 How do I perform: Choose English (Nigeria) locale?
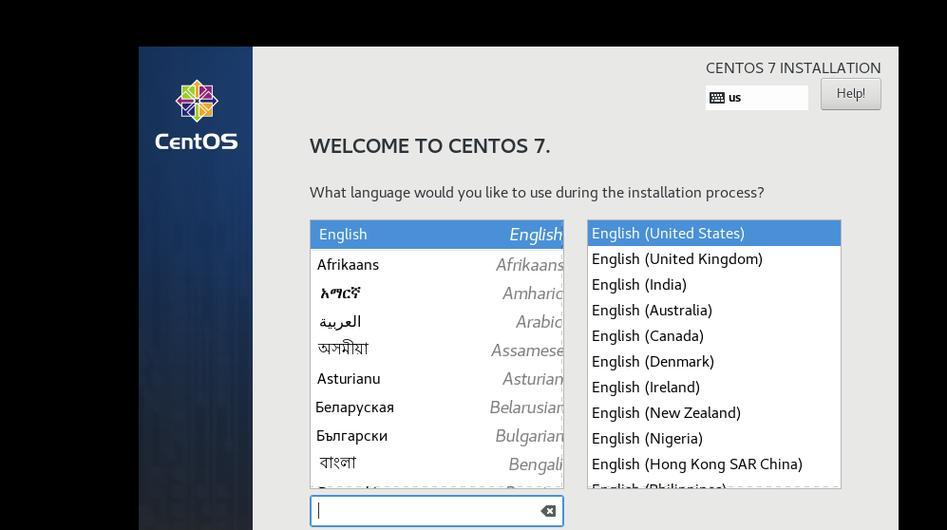coord(714,438)
